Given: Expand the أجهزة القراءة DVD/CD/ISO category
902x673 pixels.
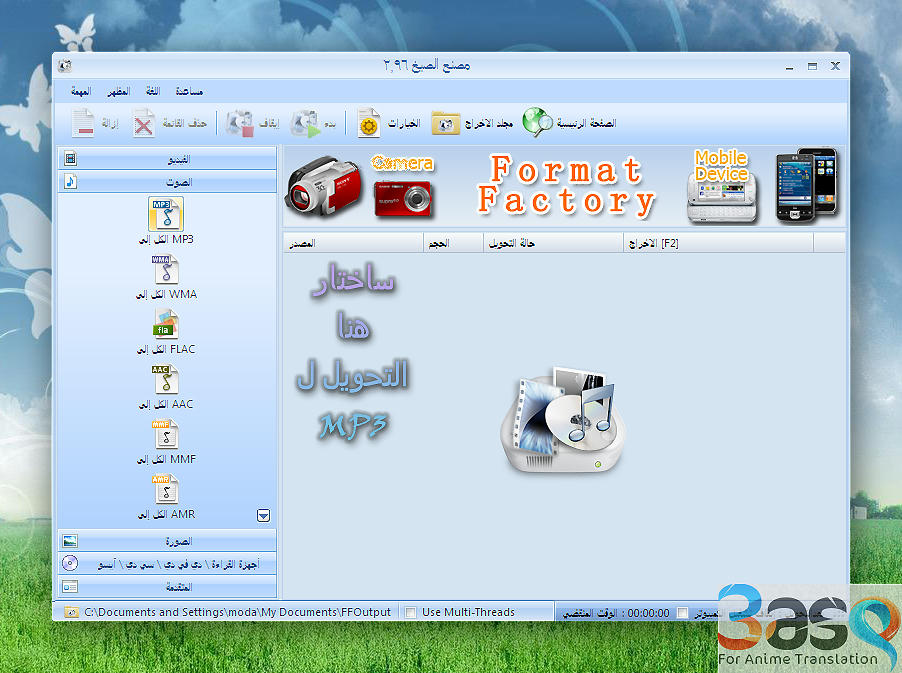Looking at the screenshot, I should click(x=167, y=564).
